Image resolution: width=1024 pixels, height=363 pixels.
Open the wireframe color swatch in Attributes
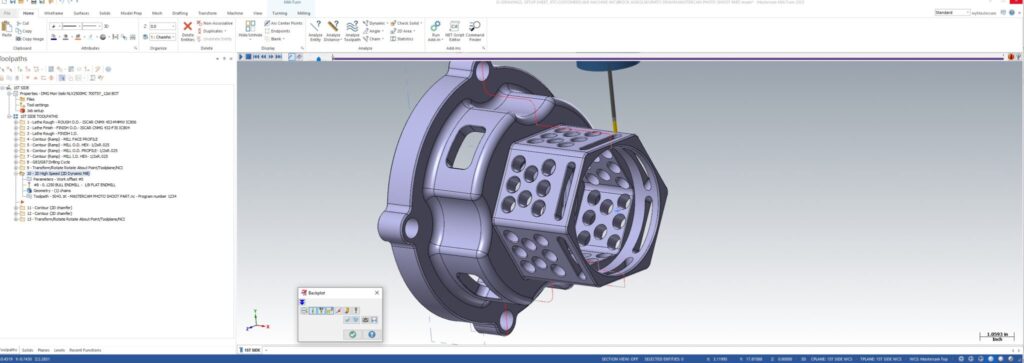click(55, 37)
